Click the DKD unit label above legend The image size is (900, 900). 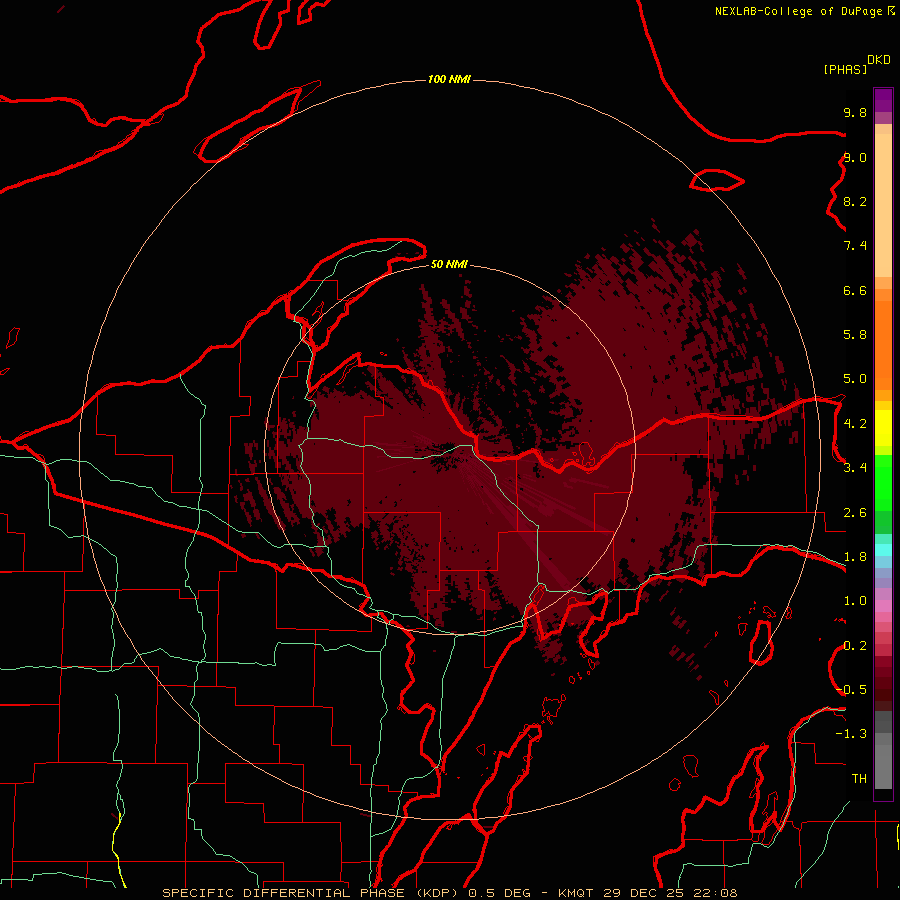879,60
